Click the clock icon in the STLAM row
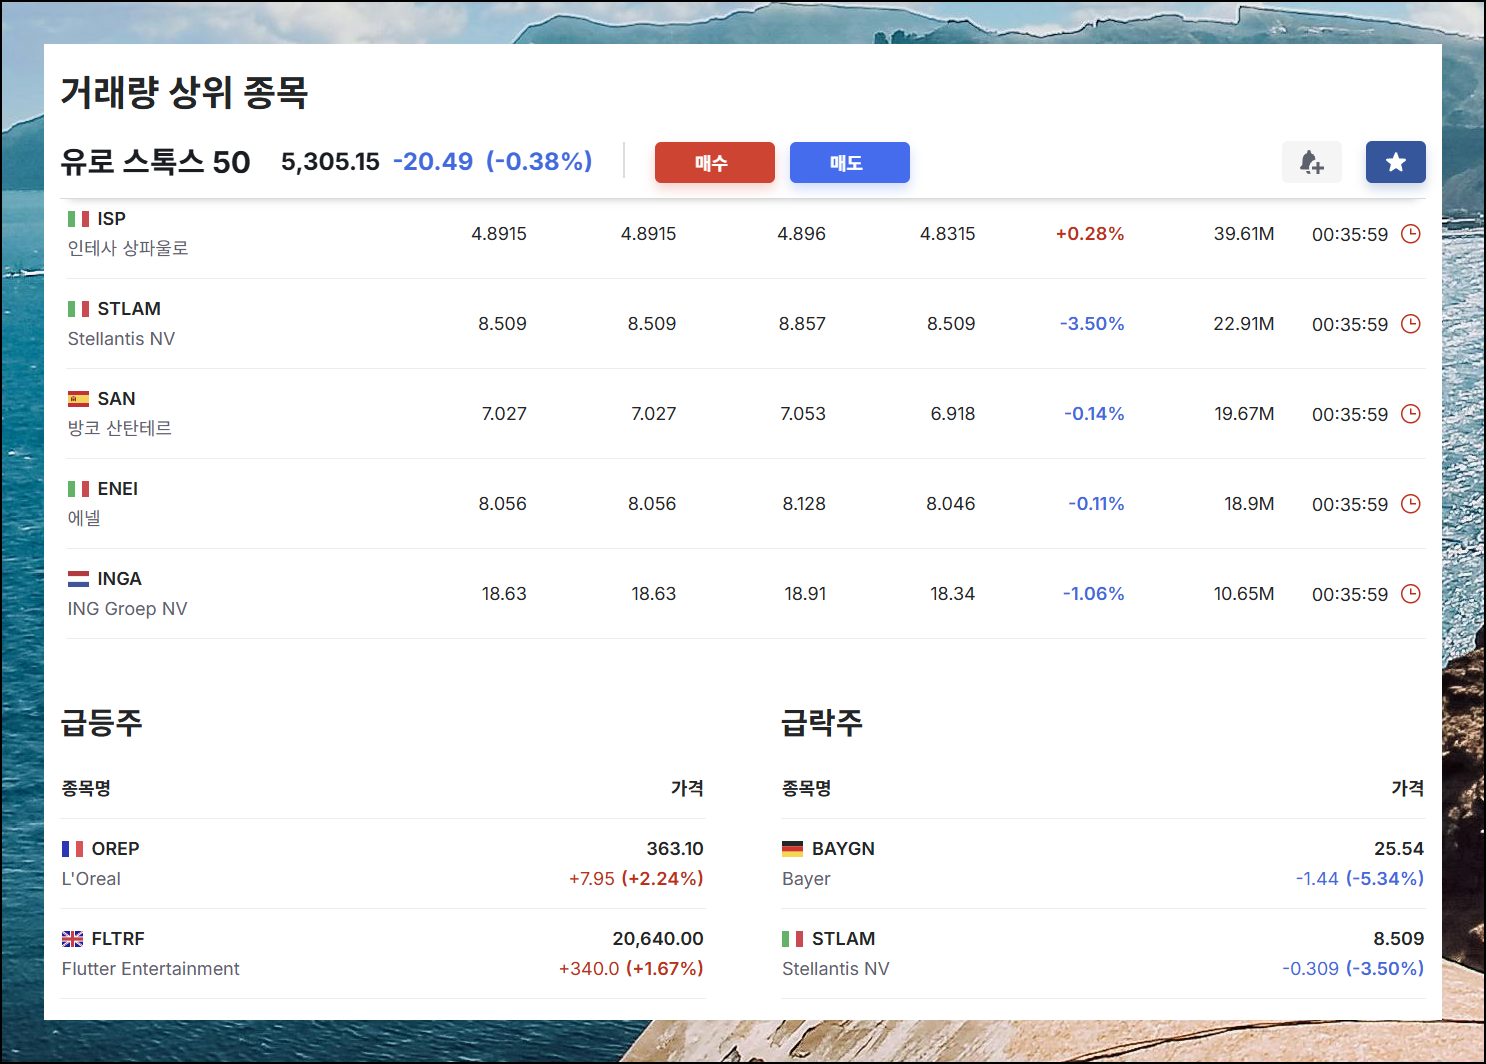This screenshot has height=1064, width=1486. 1410,324
